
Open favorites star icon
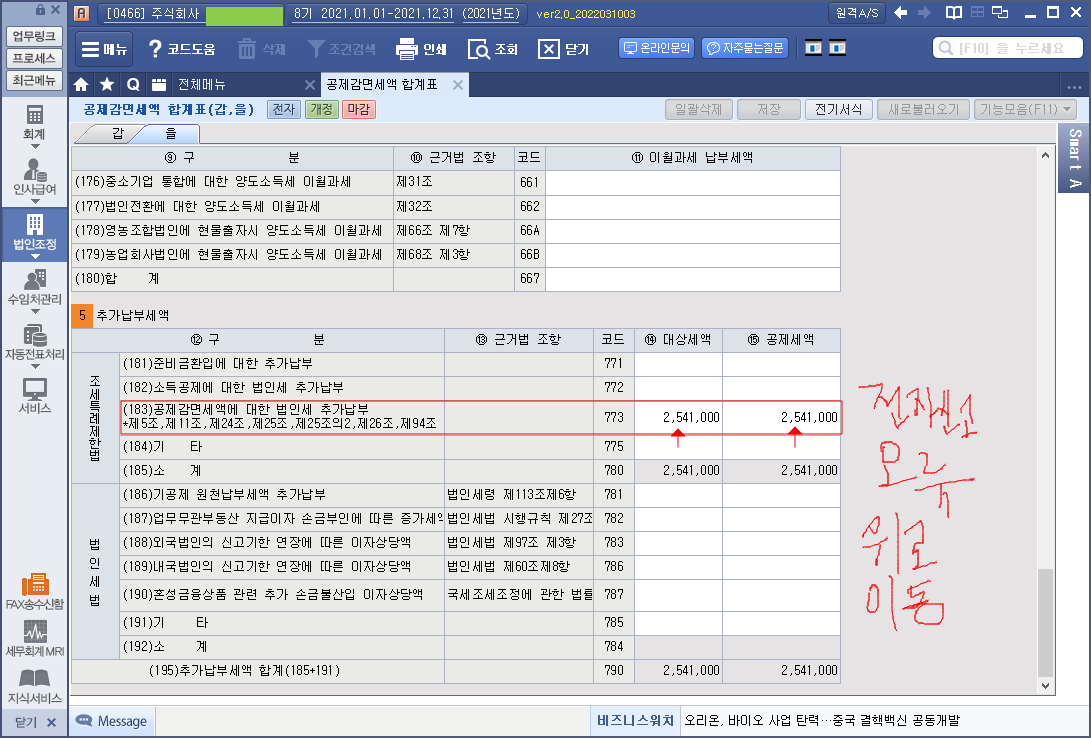(x=107, y=85)
